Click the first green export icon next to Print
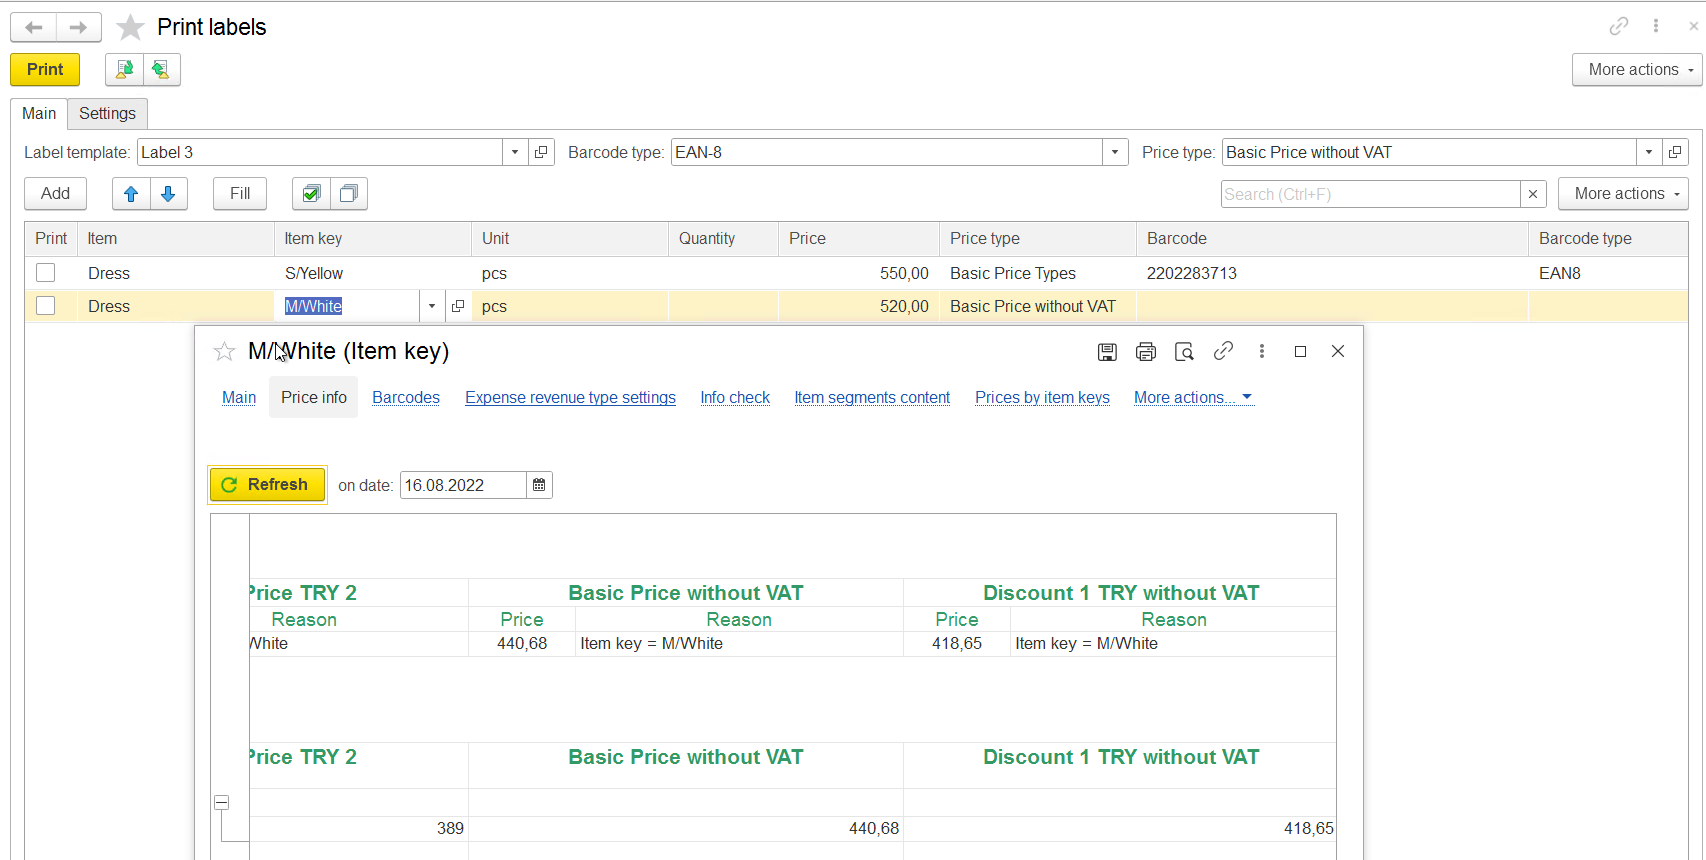 124,69
